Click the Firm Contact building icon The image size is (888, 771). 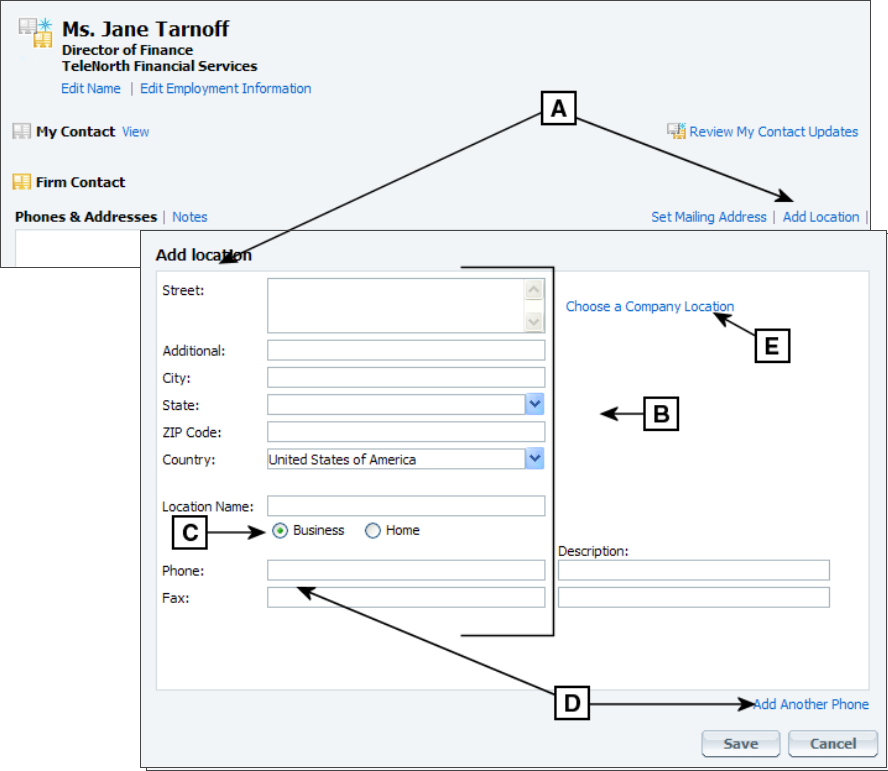[x=22, y=182]
